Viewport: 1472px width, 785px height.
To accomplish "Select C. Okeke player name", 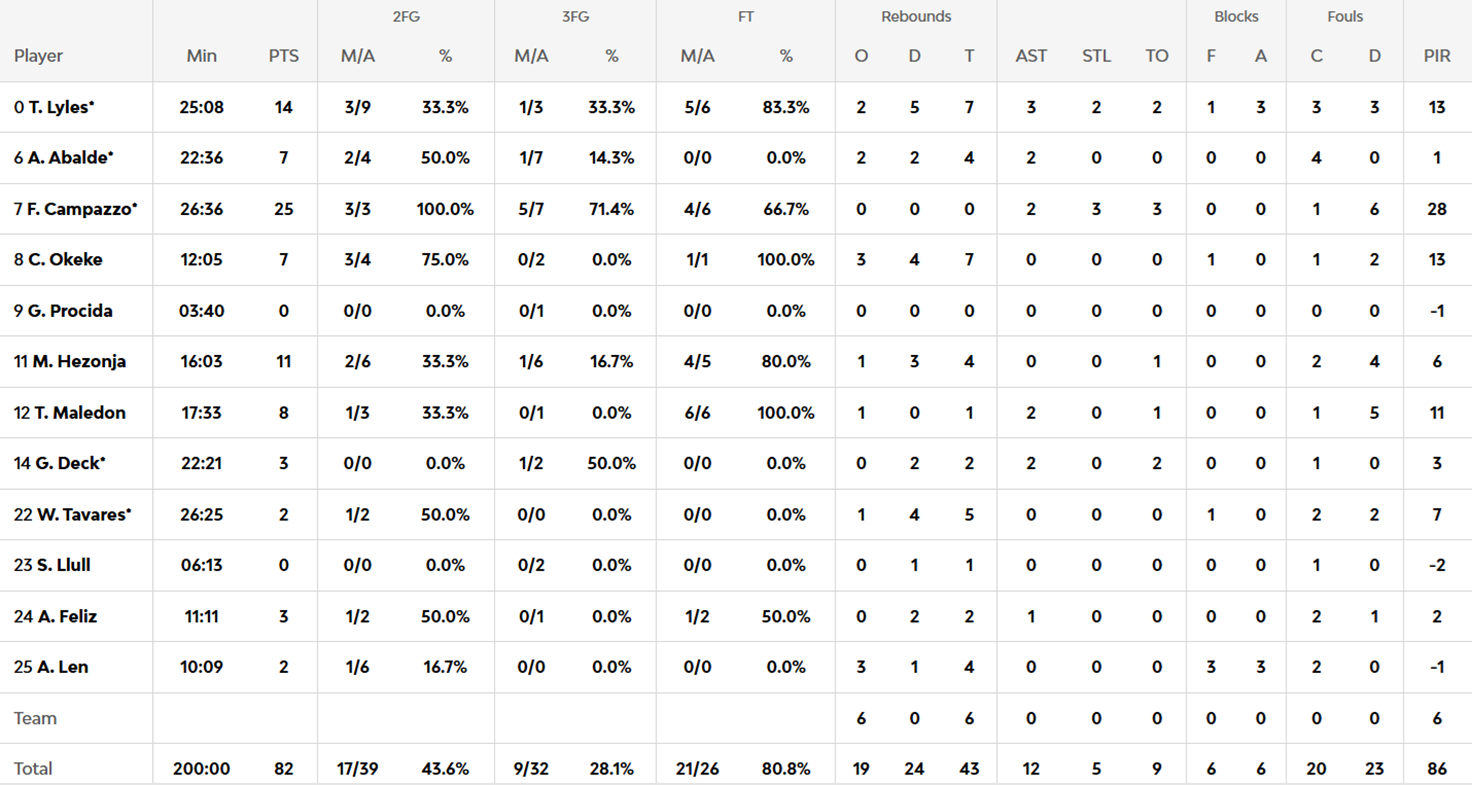I will pos(64,260).
